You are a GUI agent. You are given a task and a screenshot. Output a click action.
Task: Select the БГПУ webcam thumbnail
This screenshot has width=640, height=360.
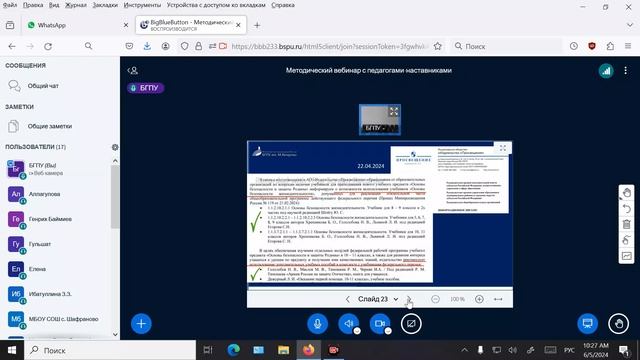pyautogui.click(x=380, y=120)
